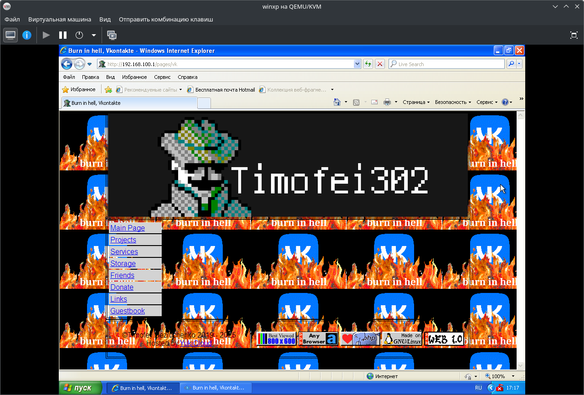Click the green Refresh page icon
Image resolution: width=584 pixels, height=395 pixels.
click(368, 64)
